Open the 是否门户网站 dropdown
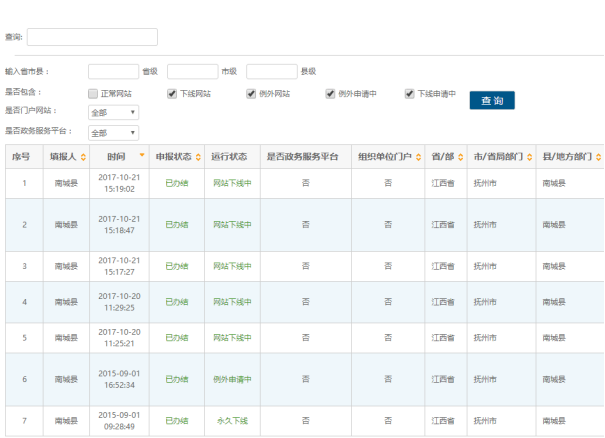The width and height of the screenshot is (605, 438). click(113, 113)
